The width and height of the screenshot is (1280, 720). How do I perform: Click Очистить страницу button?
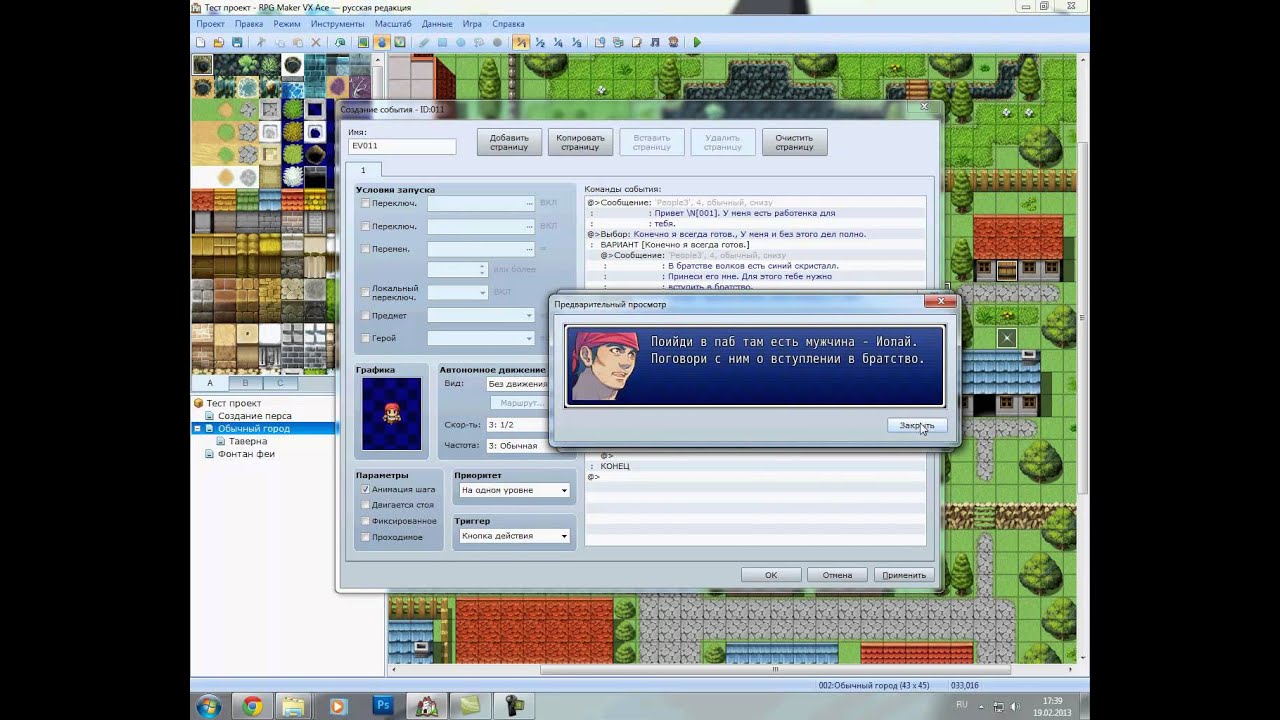[794, 142]
